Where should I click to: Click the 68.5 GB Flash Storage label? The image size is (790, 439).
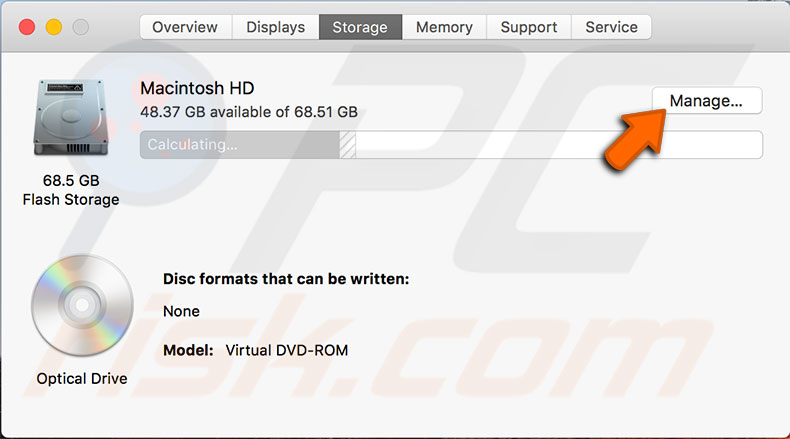70,190
